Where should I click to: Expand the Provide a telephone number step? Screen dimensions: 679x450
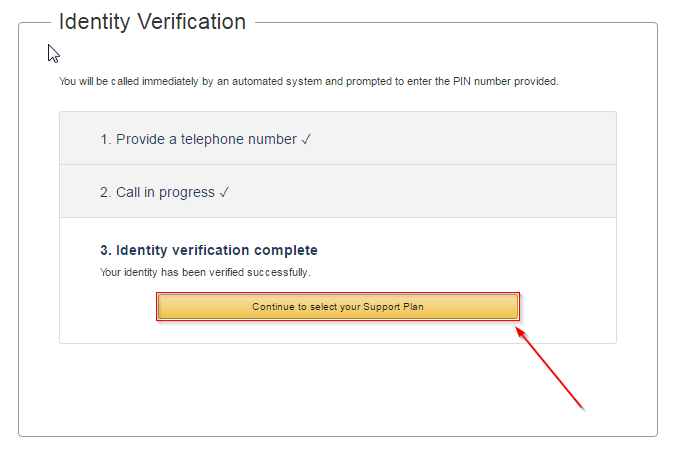pos(338,138)
